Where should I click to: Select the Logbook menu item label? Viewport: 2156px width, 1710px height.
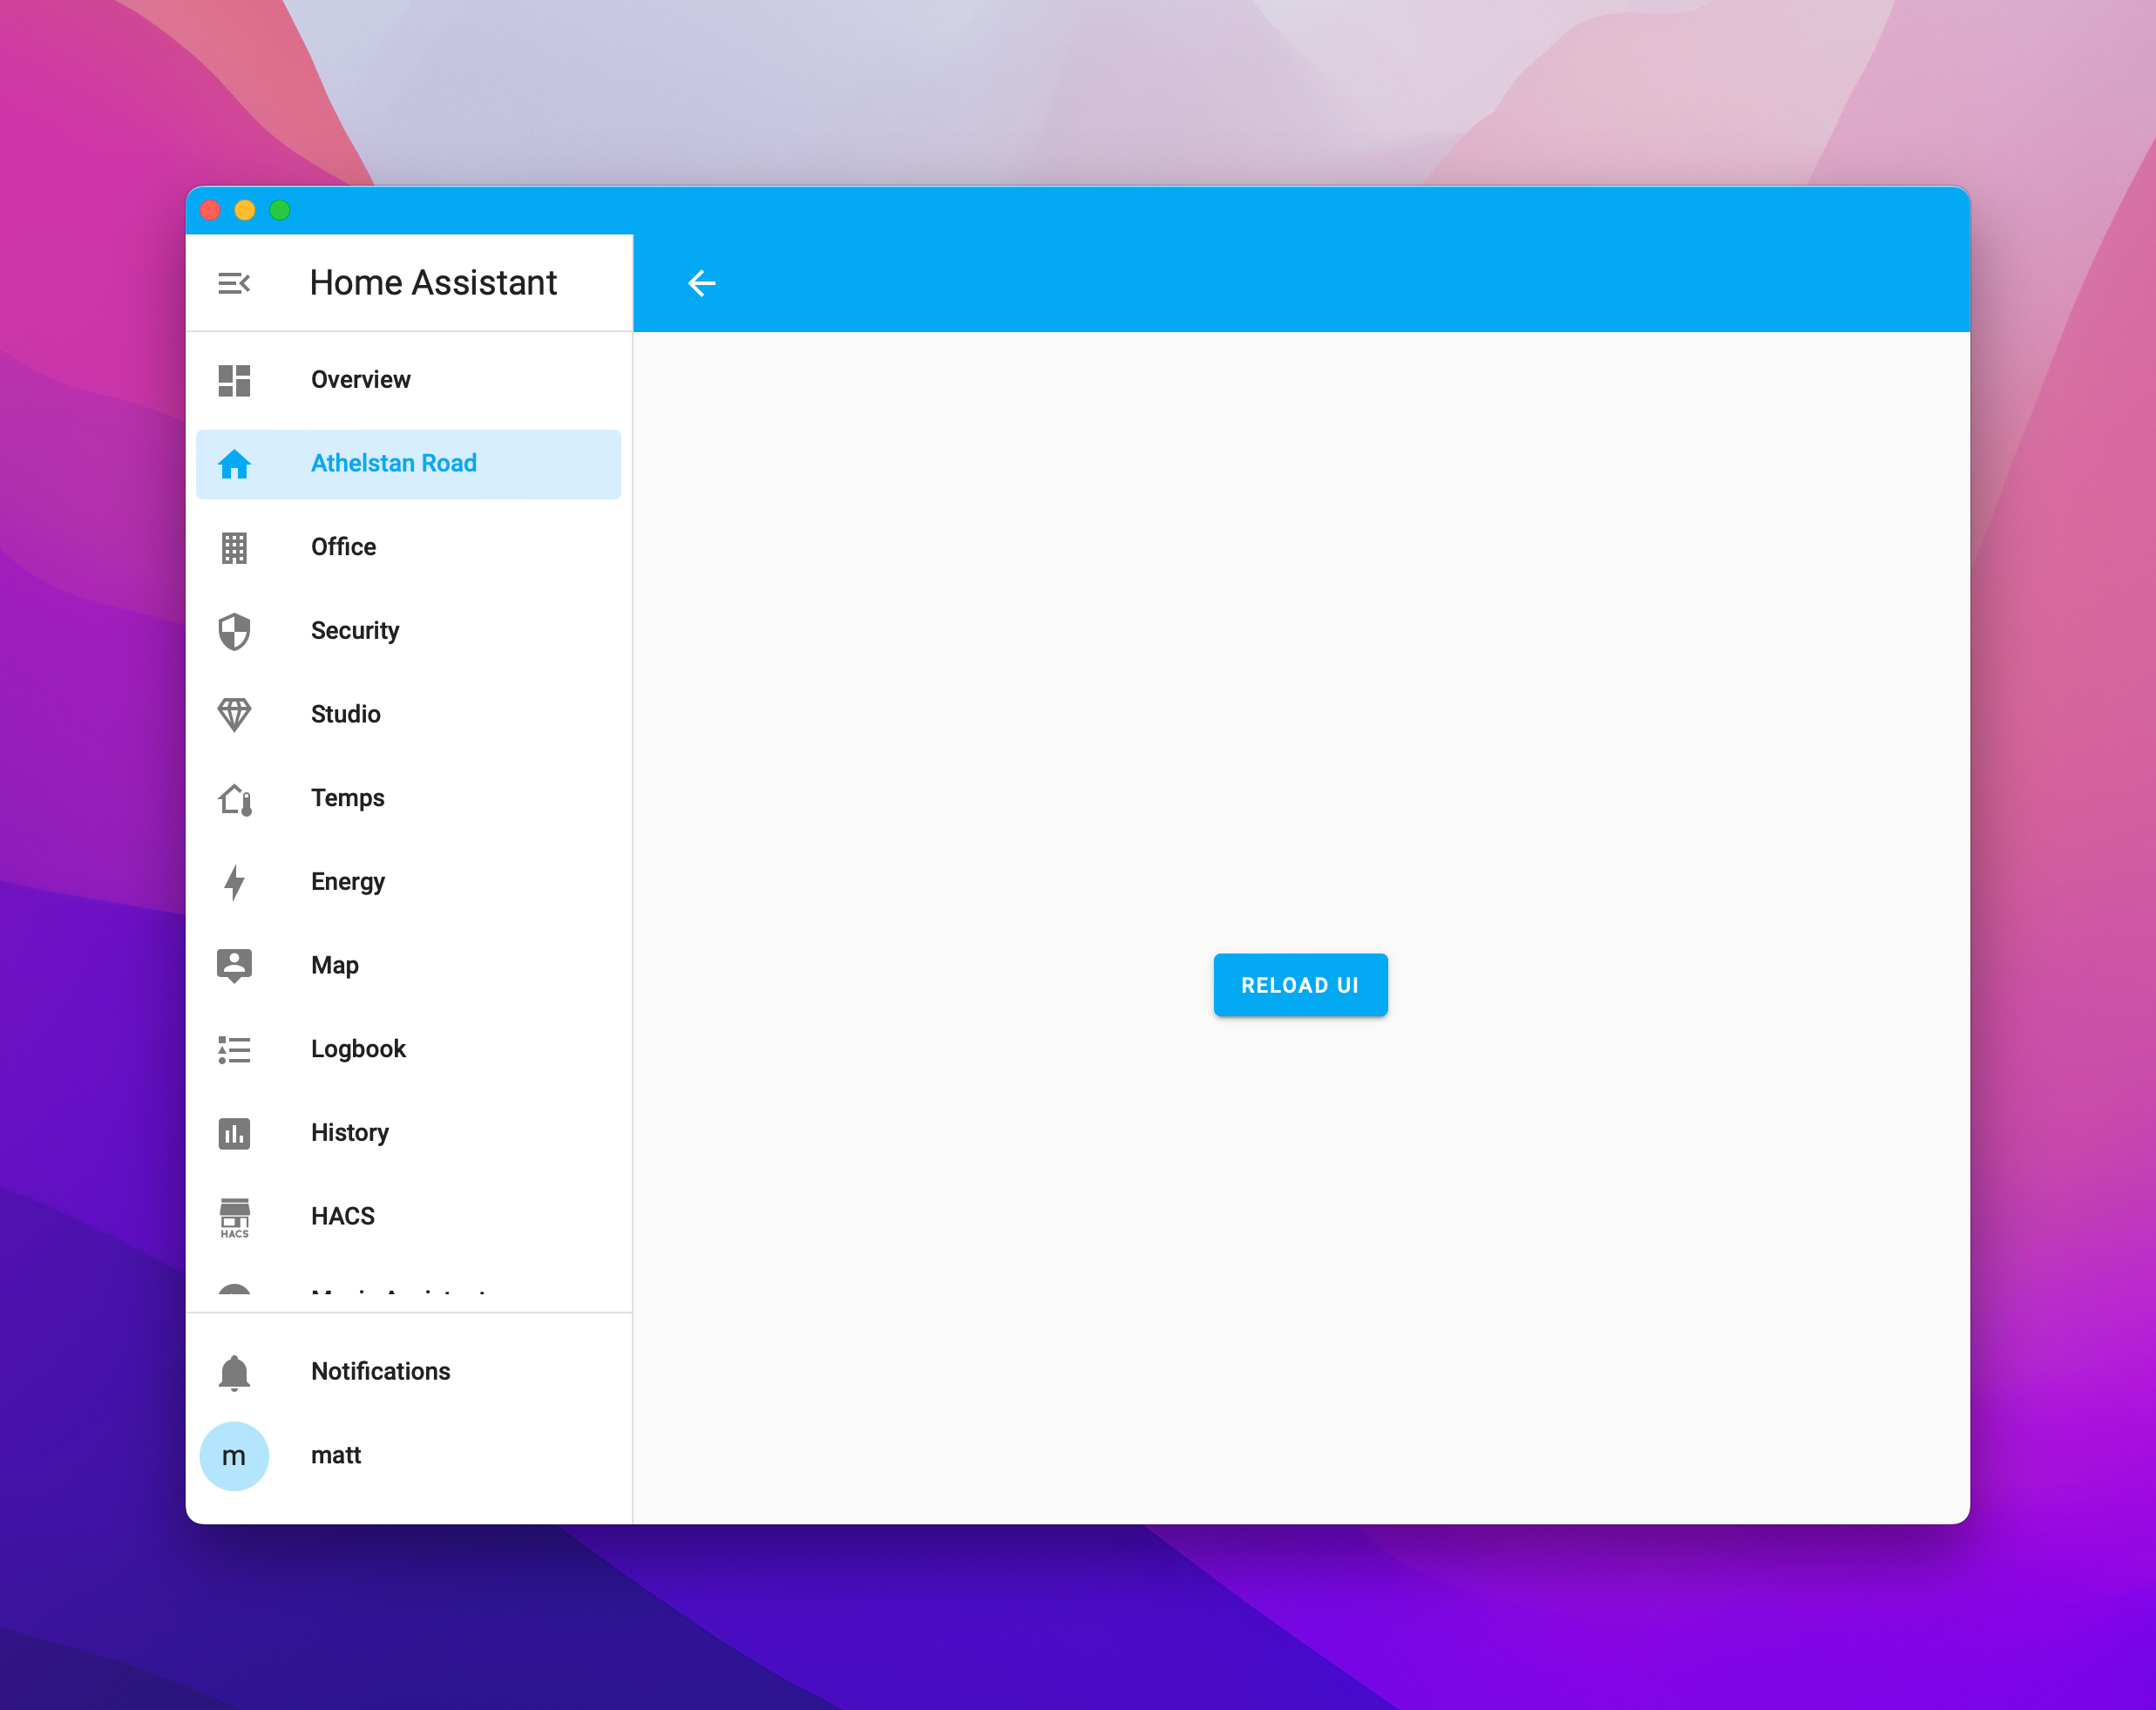pyautogui.click(x=358, y=1049)
